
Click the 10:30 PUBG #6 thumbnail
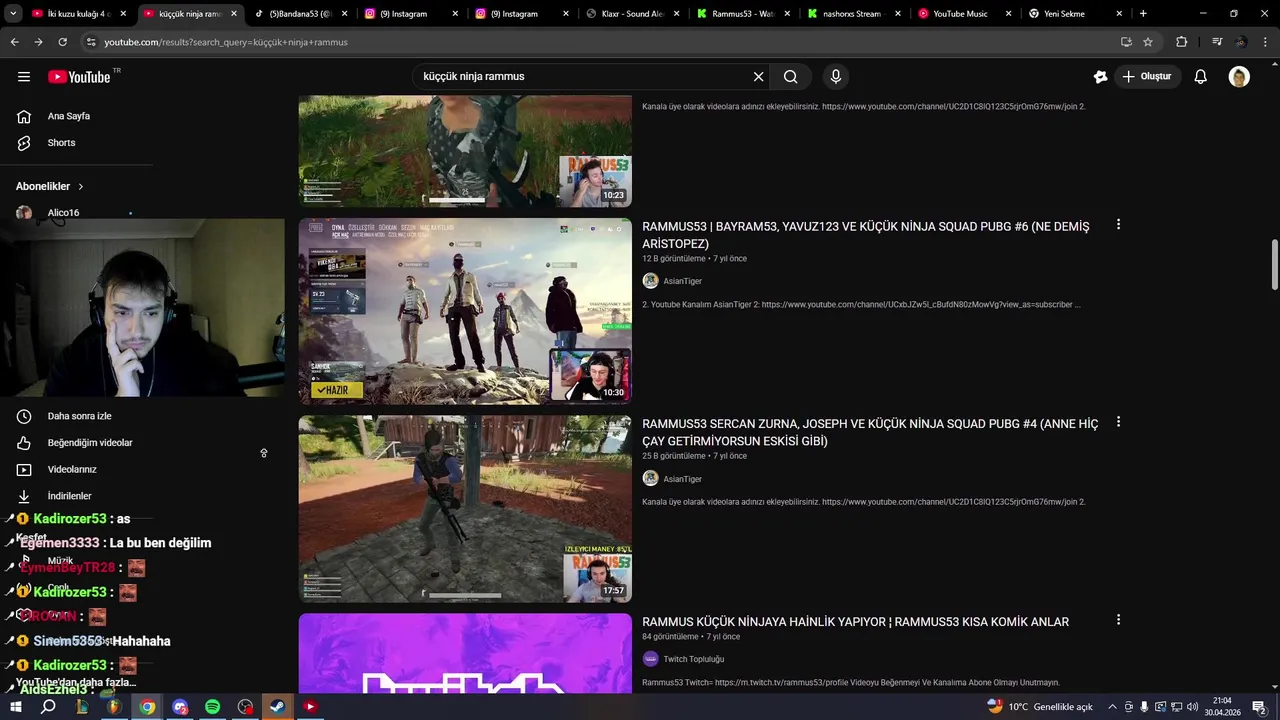click(465, 311)
